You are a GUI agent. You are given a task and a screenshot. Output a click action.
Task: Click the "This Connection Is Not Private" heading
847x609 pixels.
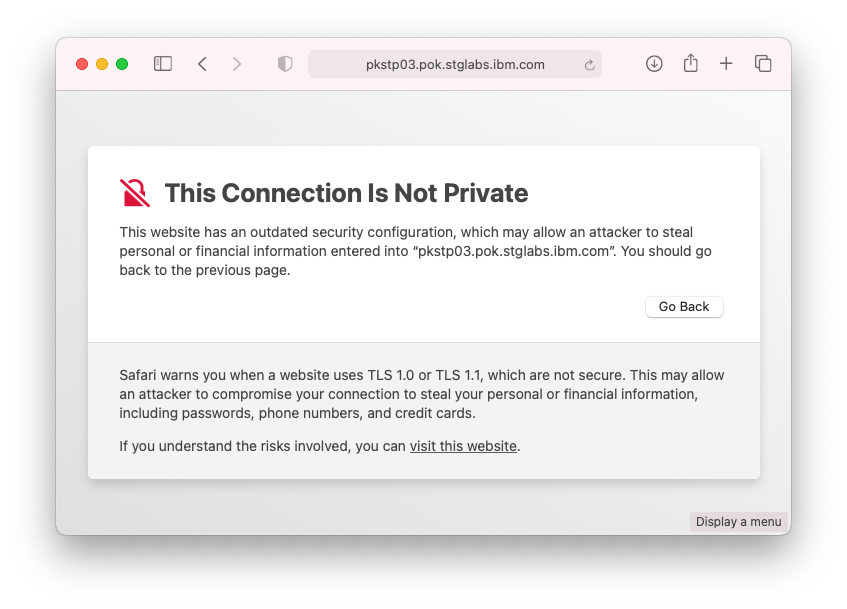[346, 193]
